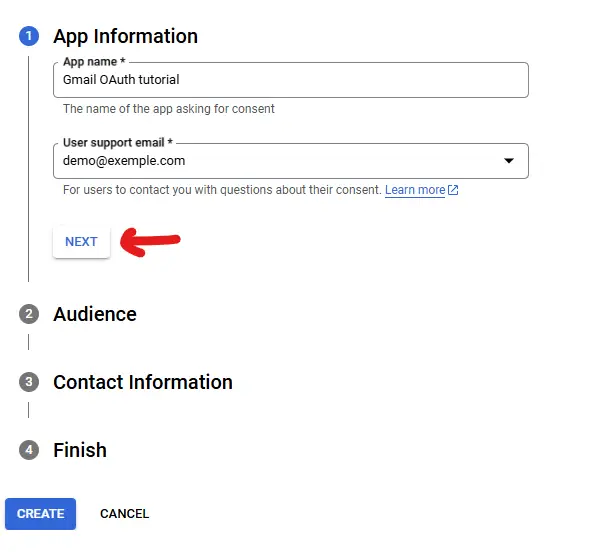Click the step 1 circle icon
Image resolution: width=595 pixels, height=552 pixels.
(x=29, y=36)
